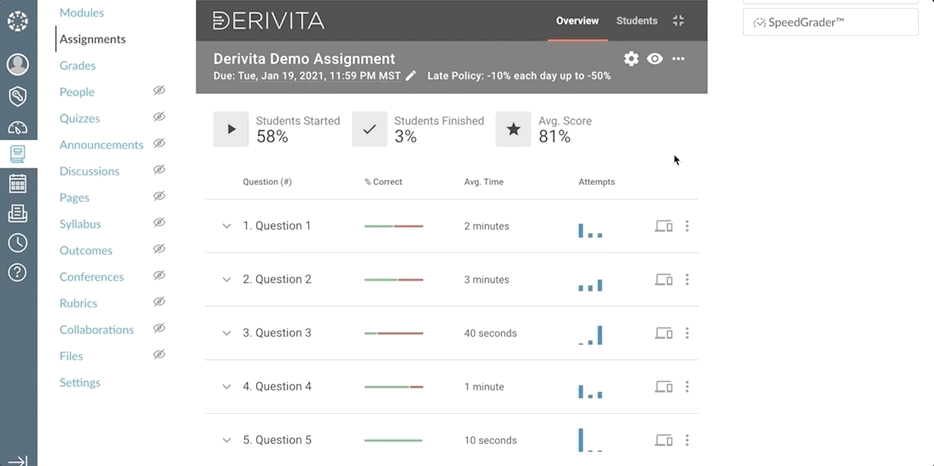Viewport: 934px width, 466px height.
Task: Open the assignment header three-dots menu
Action: click(x=679, y=59)
